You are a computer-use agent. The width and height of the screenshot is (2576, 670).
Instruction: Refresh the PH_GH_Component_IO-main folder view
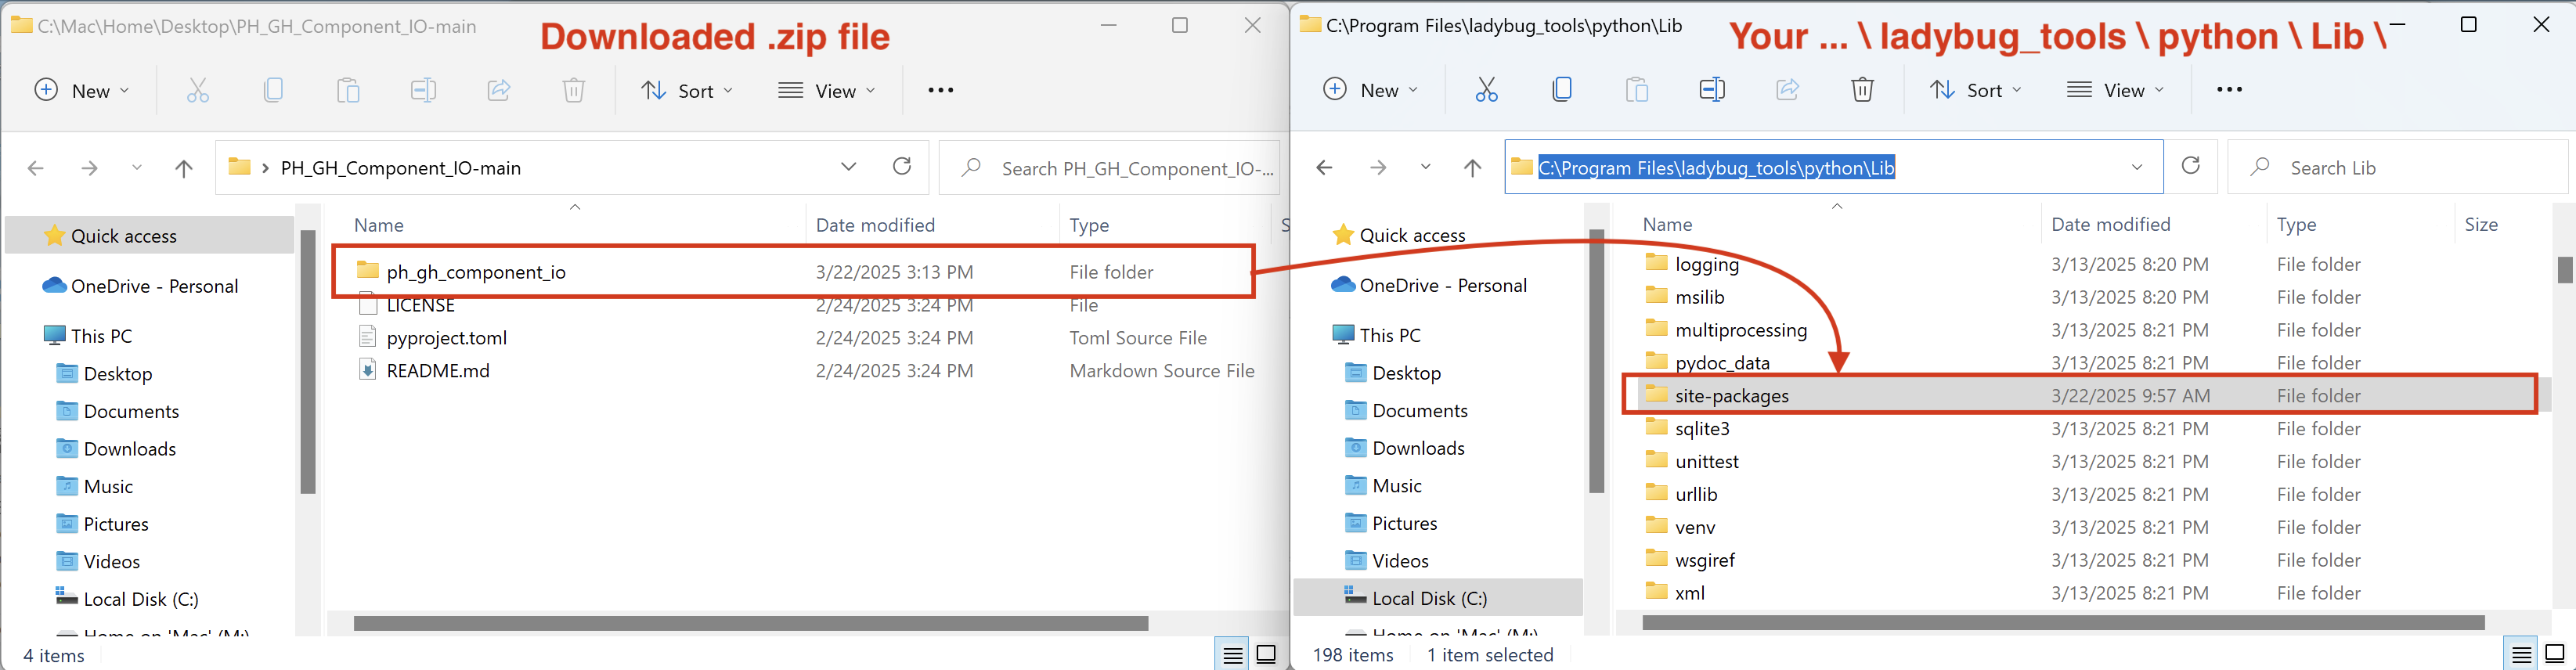click(x=901, y=167)
